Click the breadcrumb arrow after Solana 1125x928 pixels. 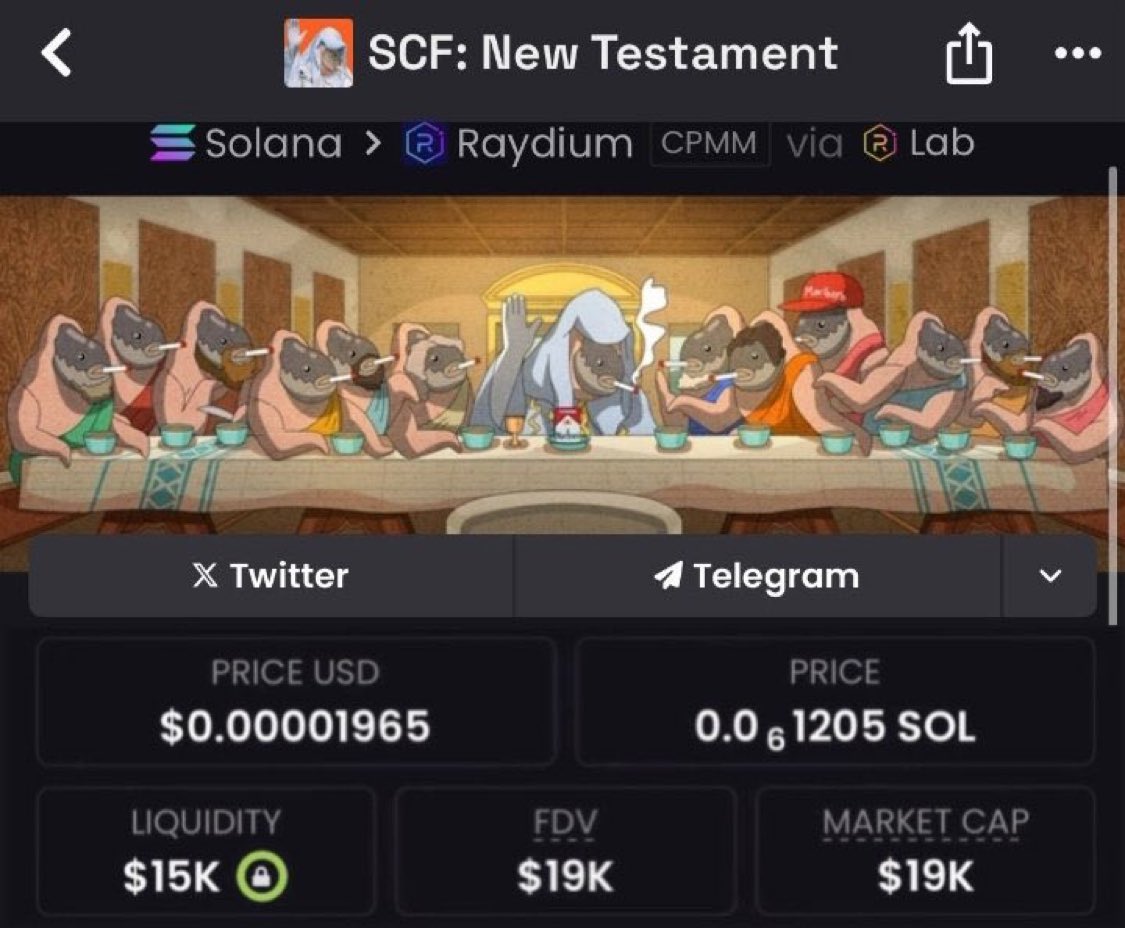pyautogui.click(x=372, y=144)
